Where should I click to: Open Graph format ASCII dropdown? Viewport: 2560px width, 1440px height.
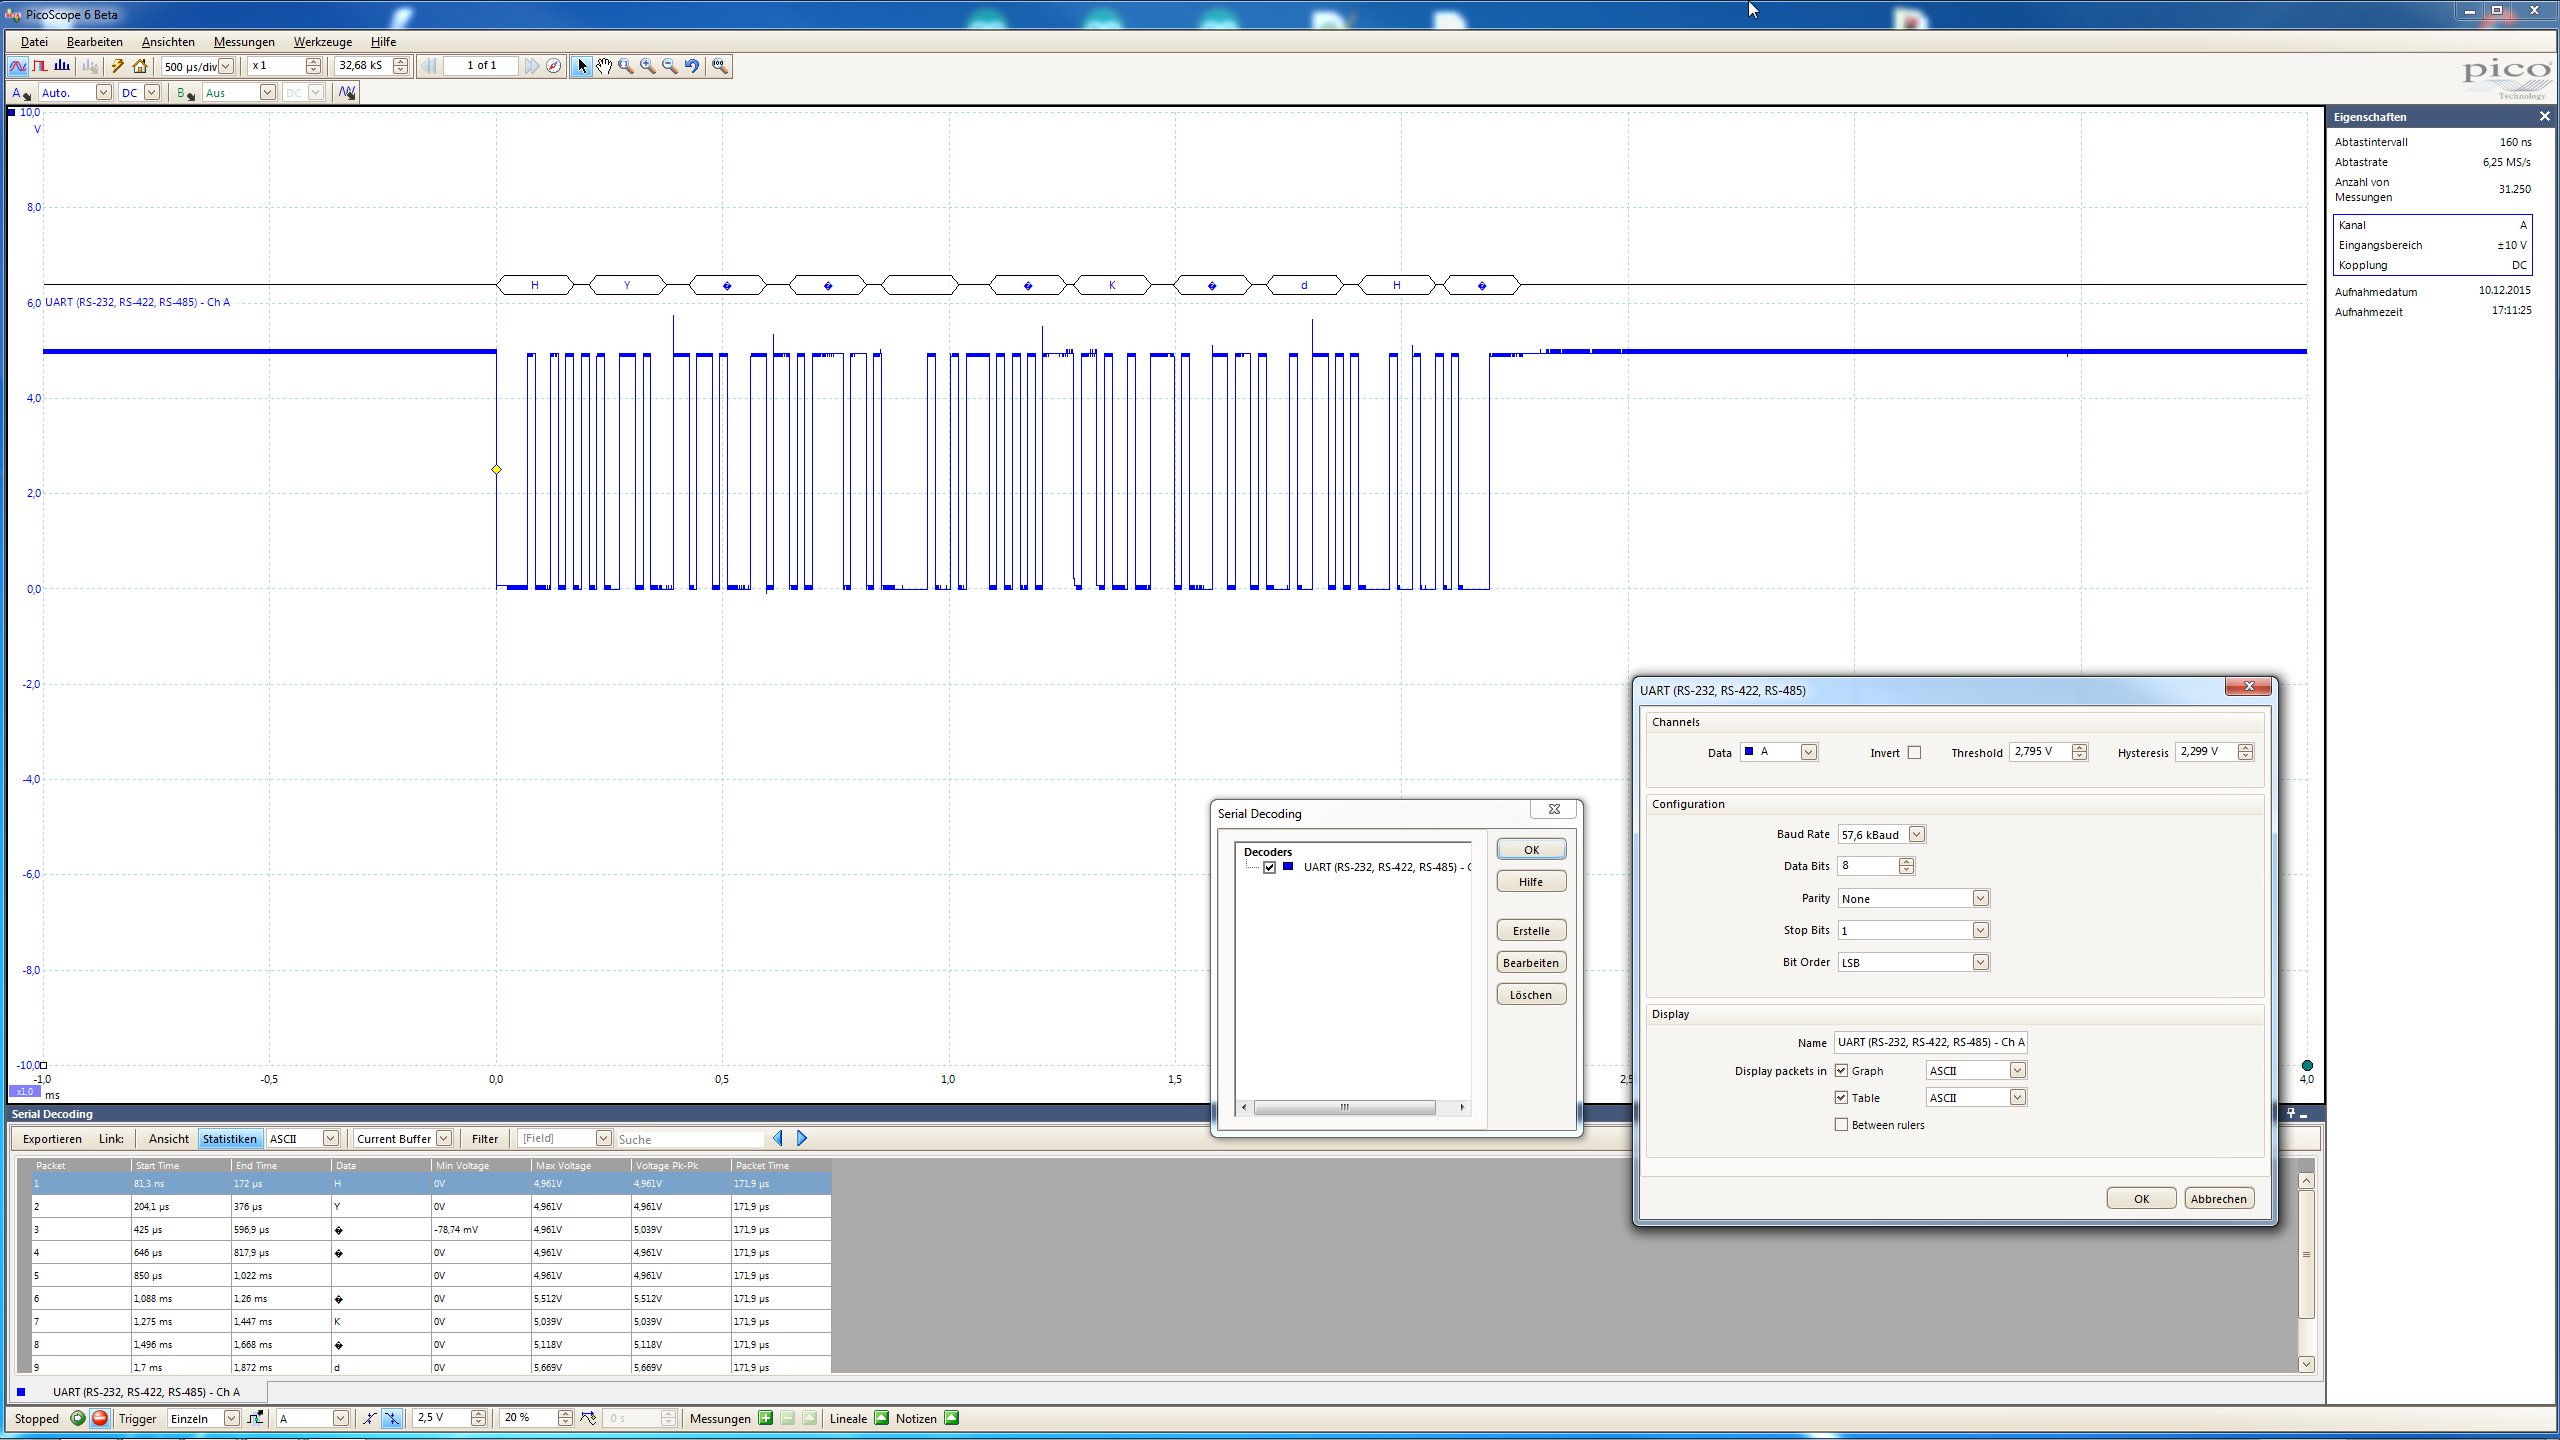pyautogui.click(x=2017, y=1070)
